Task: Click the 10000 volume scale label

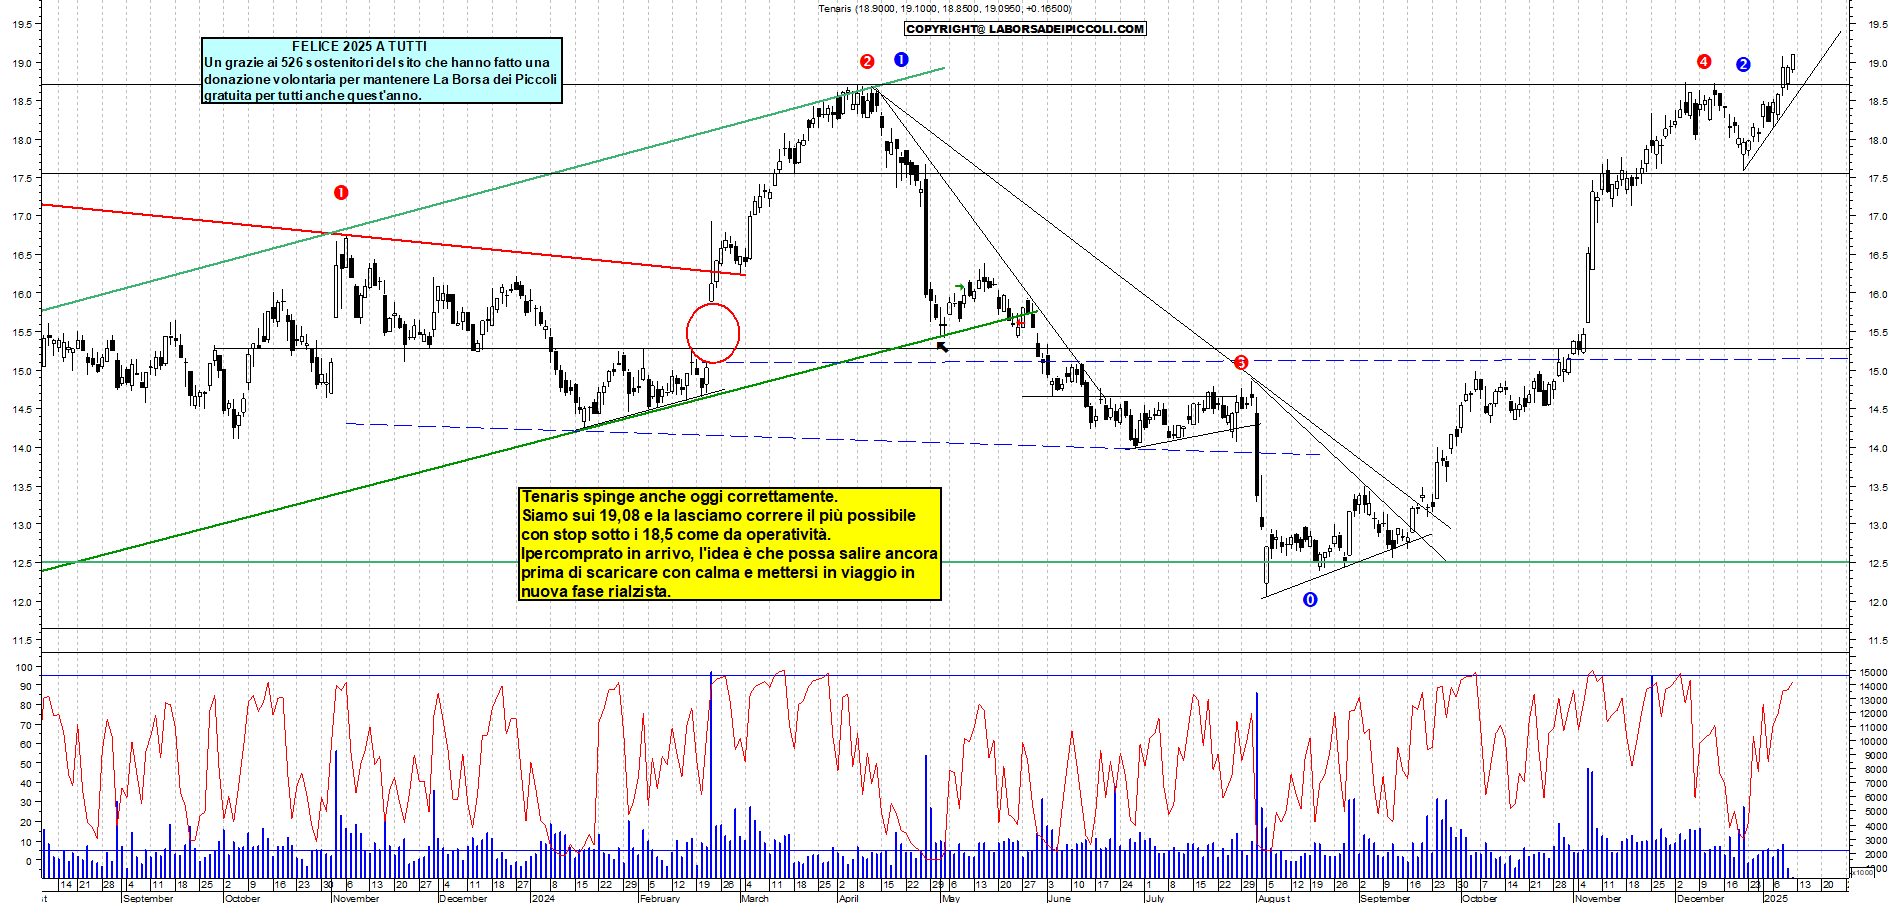Action: click(x=1872, y=742)
